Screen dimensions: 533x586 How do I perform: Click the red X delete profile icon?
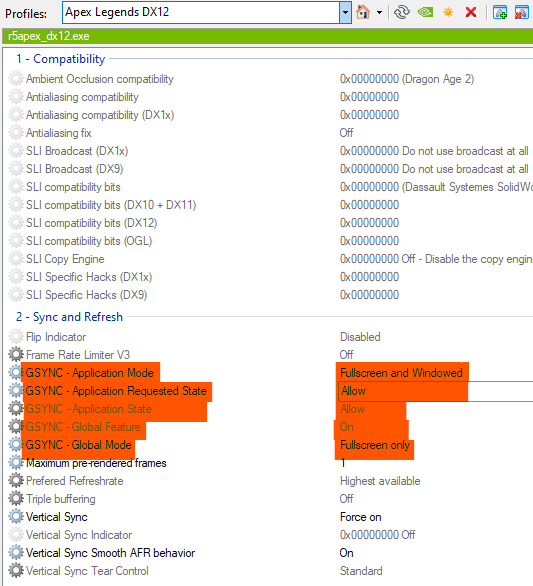tap(471, 12)
